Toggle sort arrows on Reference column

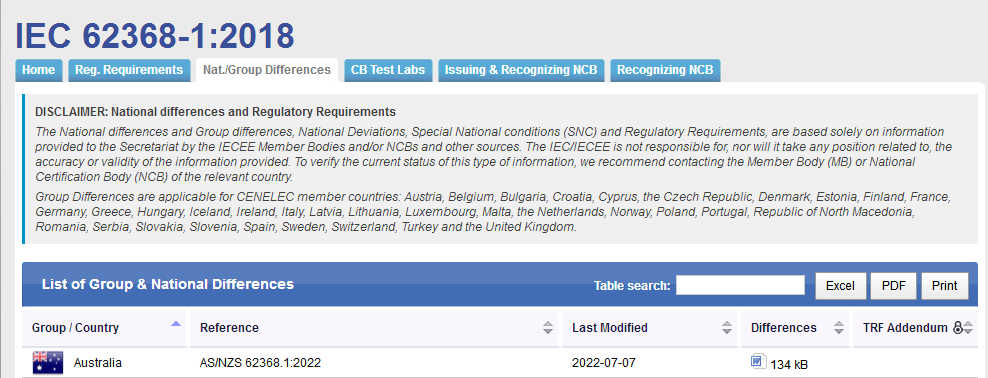coord(548,328)
